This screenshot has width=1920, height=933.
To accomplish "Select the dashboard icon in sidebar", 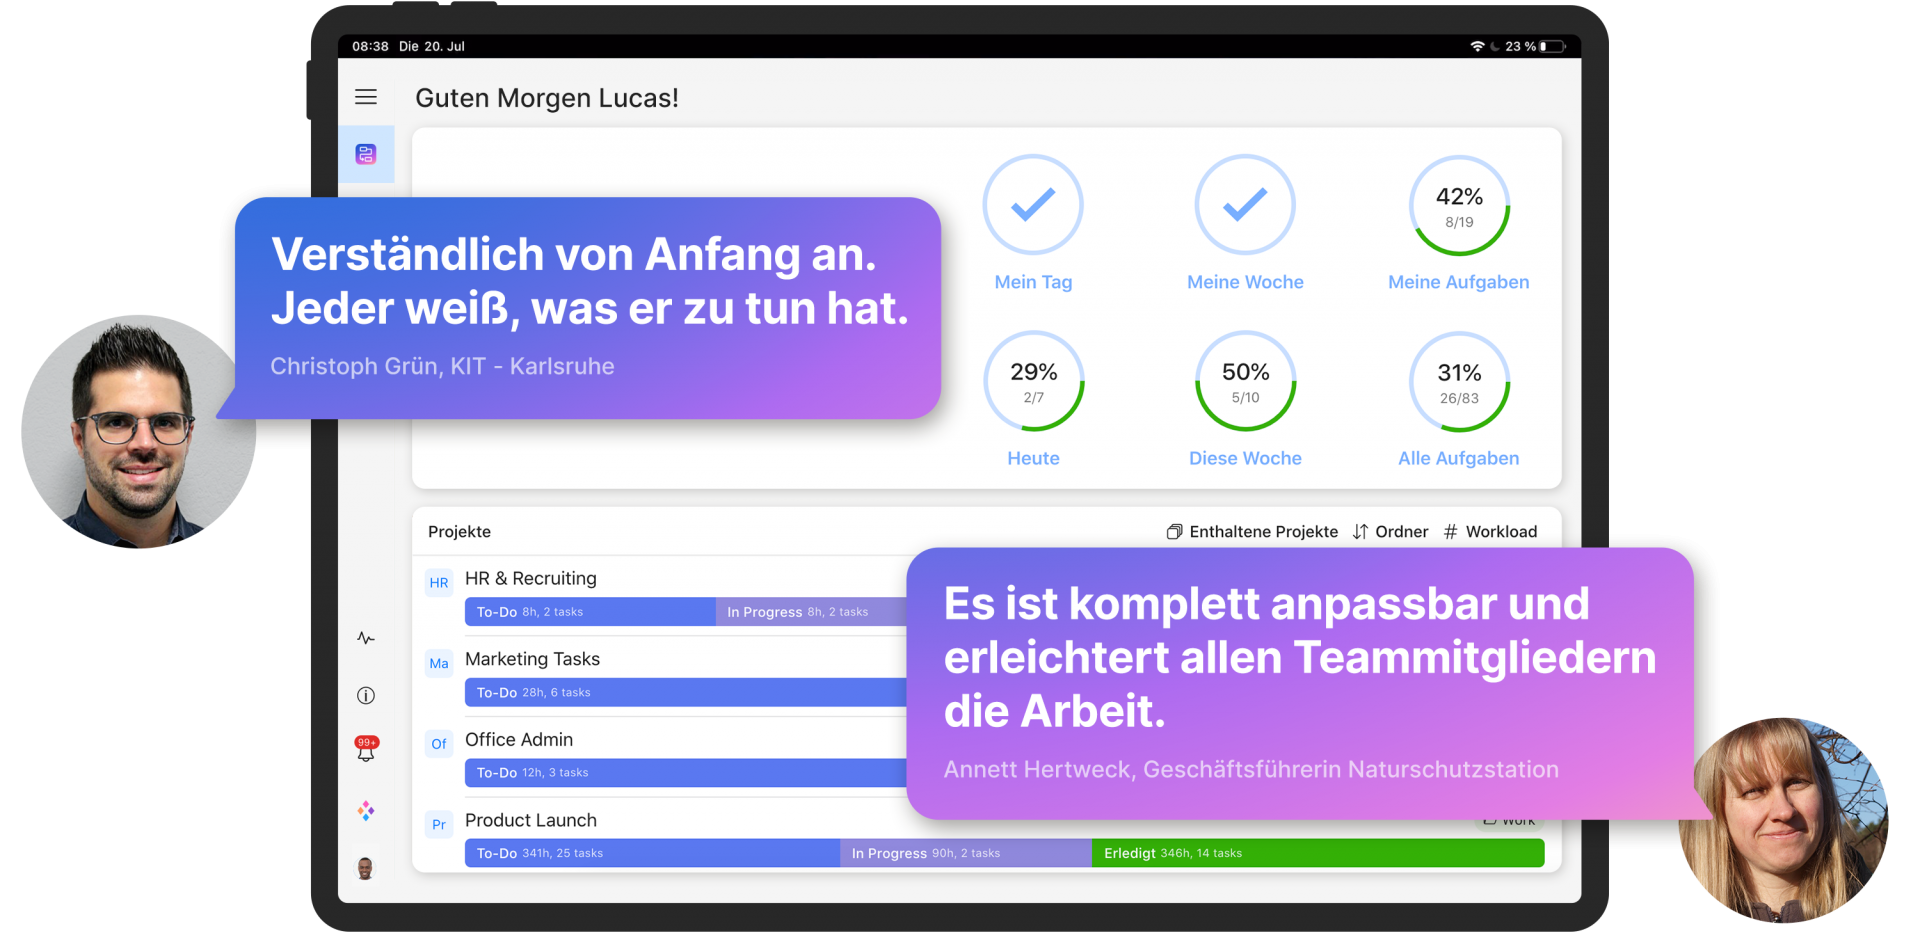I will pos(366,154).
